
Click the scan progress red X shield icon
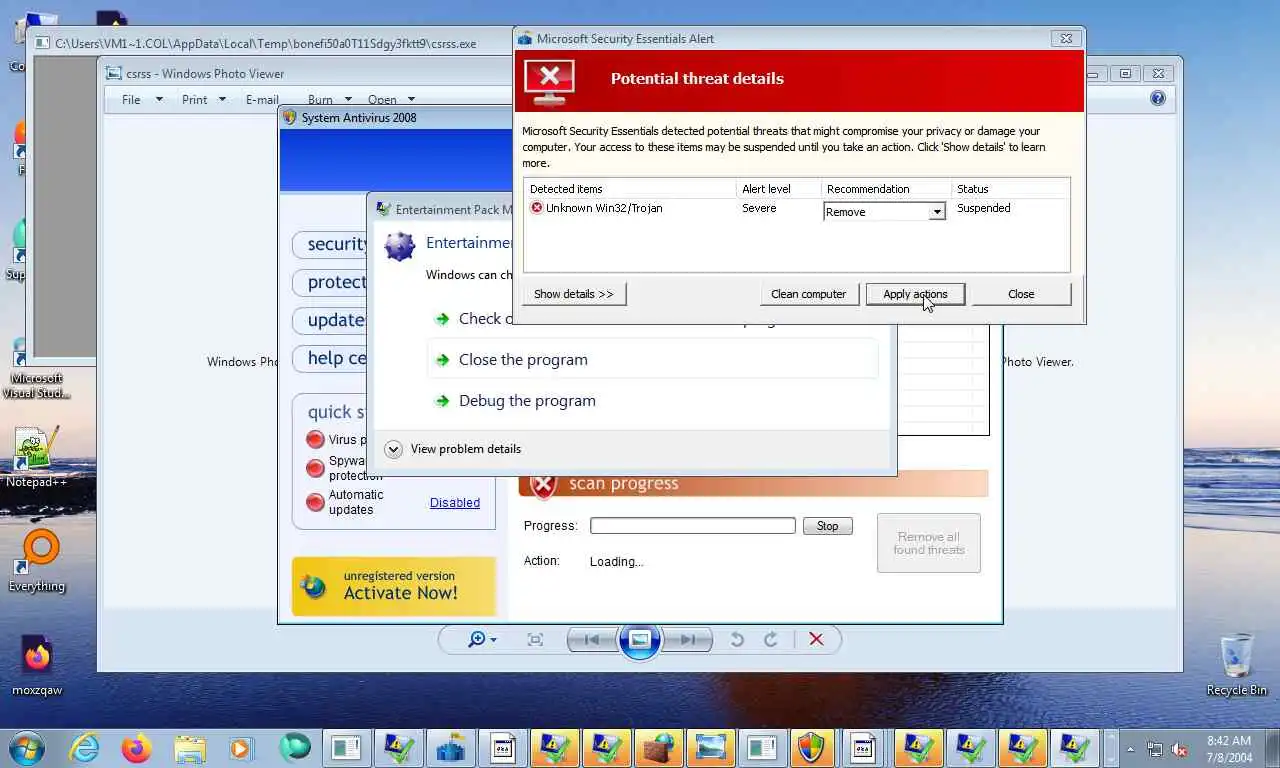pos(543,485)
